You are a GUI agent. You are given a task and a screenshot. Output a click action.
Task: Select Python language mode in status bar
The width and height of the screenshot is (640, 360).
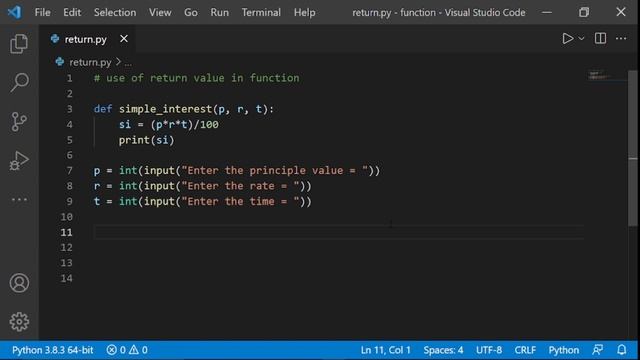coord(563,350)
